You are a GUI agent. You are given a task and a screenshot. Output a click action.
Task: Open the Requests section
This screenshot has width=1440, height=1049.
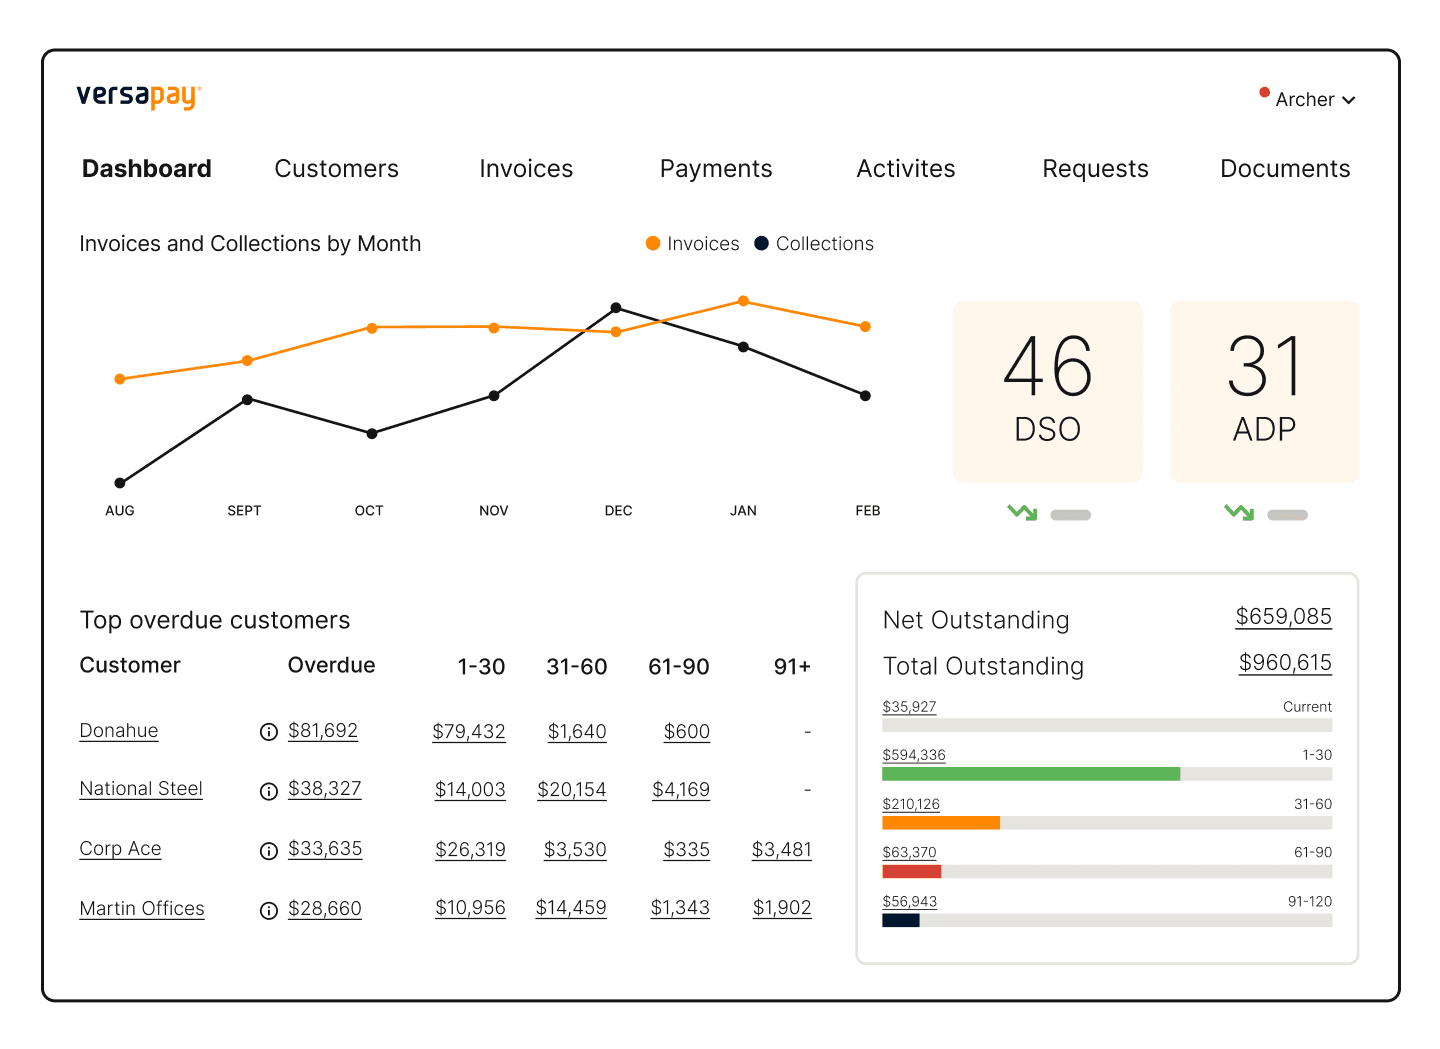1095,168
